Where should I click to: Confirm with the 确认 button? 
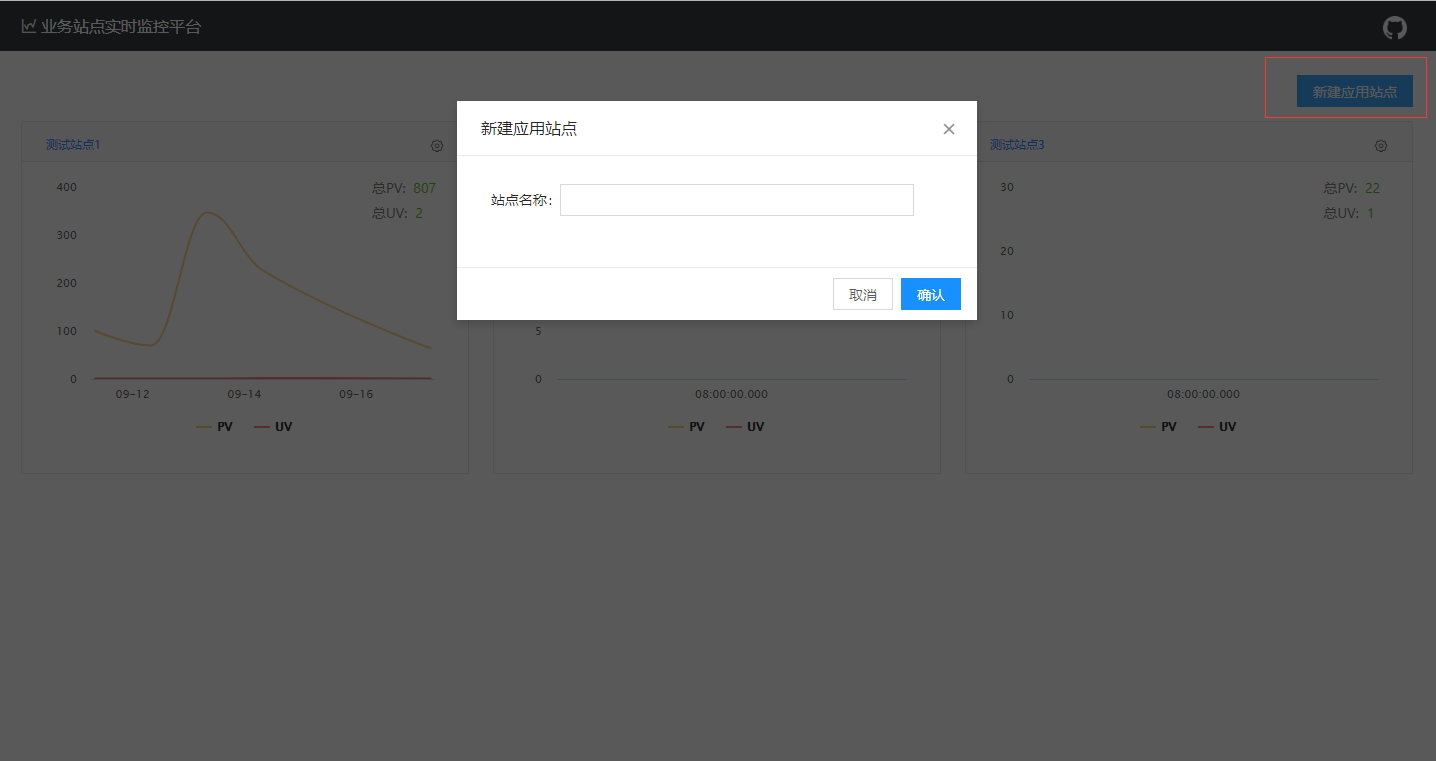pyautogui.click(x=931, y=294)
